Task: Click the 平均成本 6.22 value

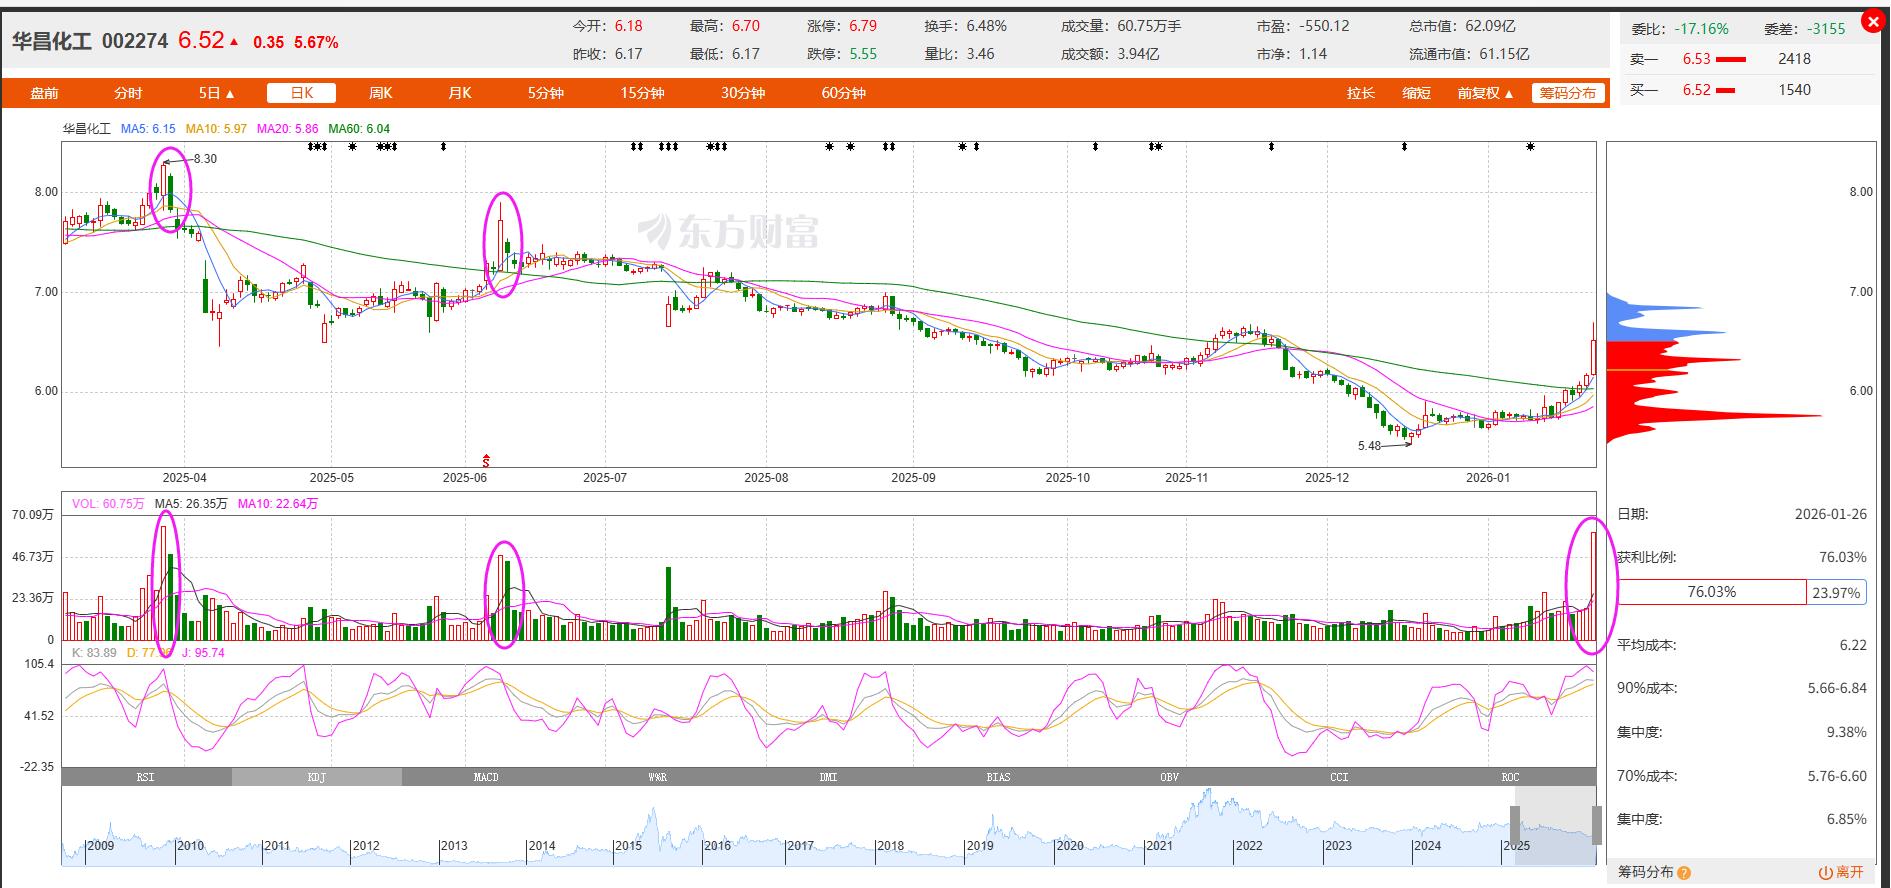Action: pyautogui.click(x=1853, y=645)
